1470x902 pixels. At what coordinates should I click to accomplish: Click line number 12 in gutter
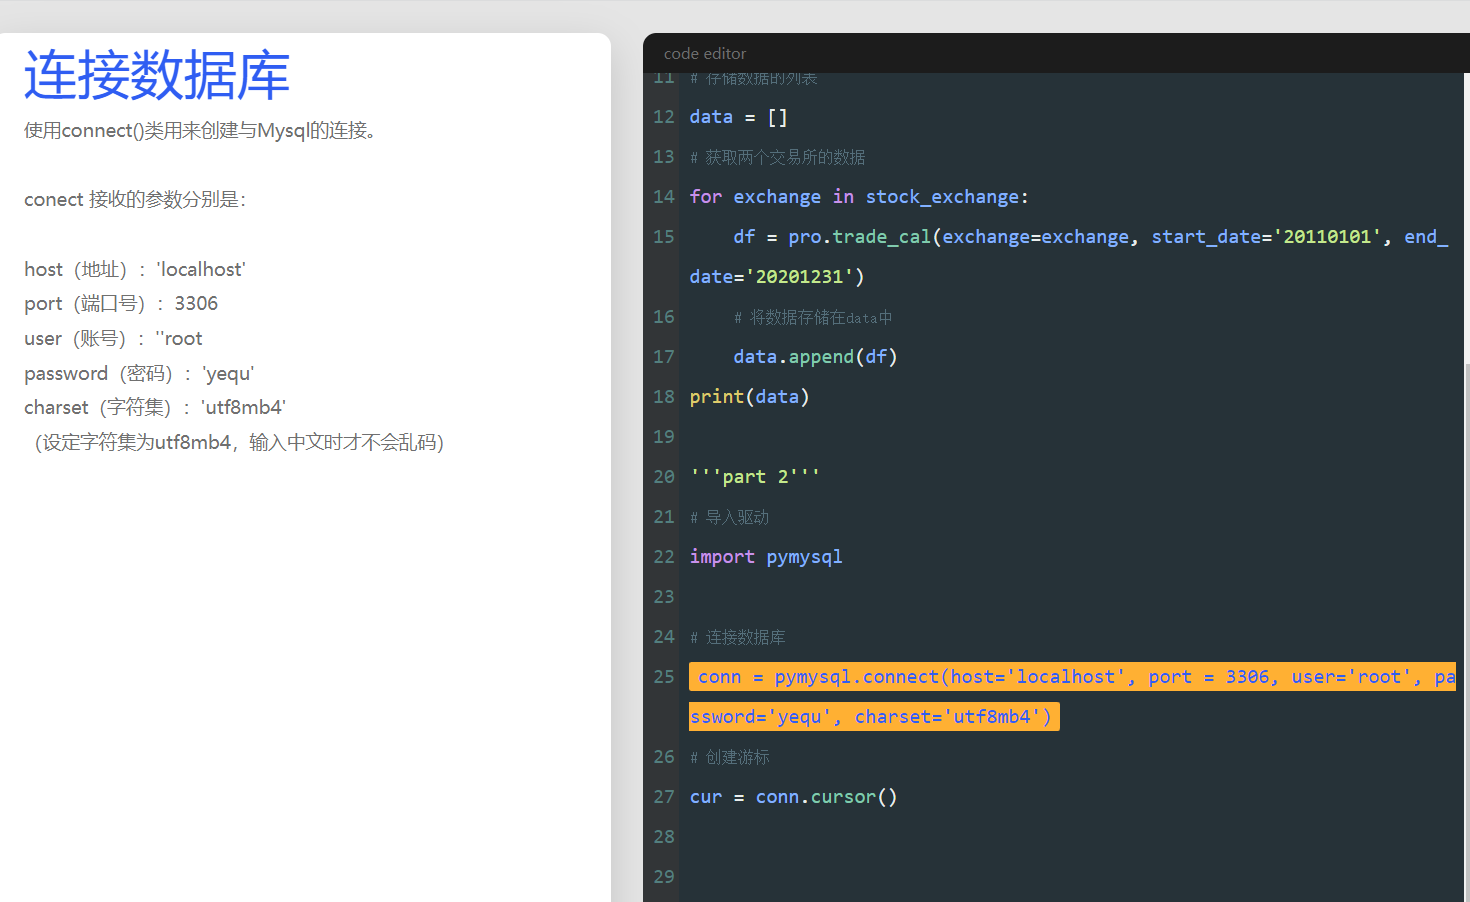pyautogui.click(x=664, y=117)
